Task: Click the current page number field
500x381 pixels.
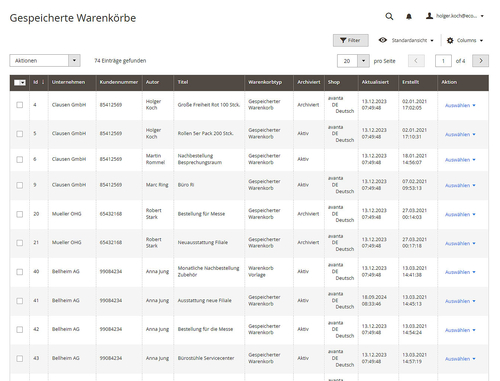Action: (x=443, y=61)
